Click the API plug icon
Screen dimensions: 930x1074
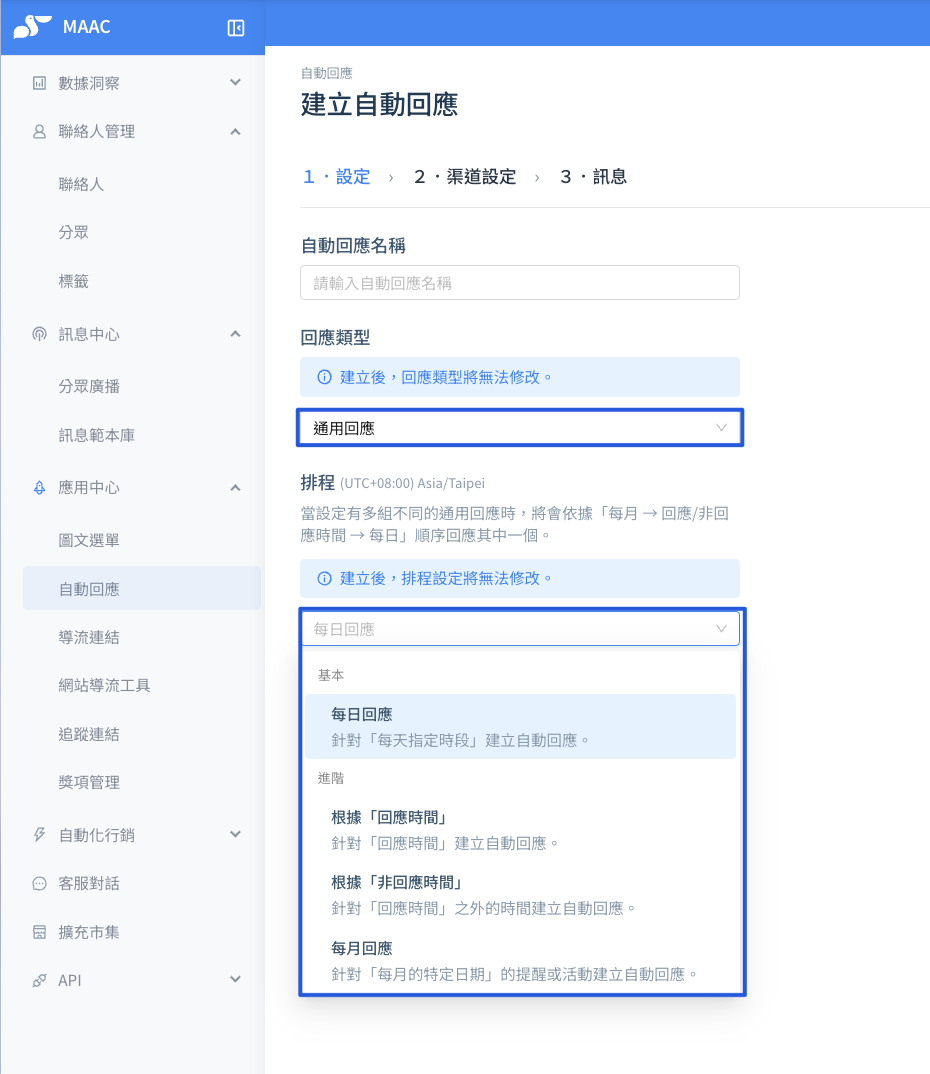pyautogui.click(x=40, y=980)
